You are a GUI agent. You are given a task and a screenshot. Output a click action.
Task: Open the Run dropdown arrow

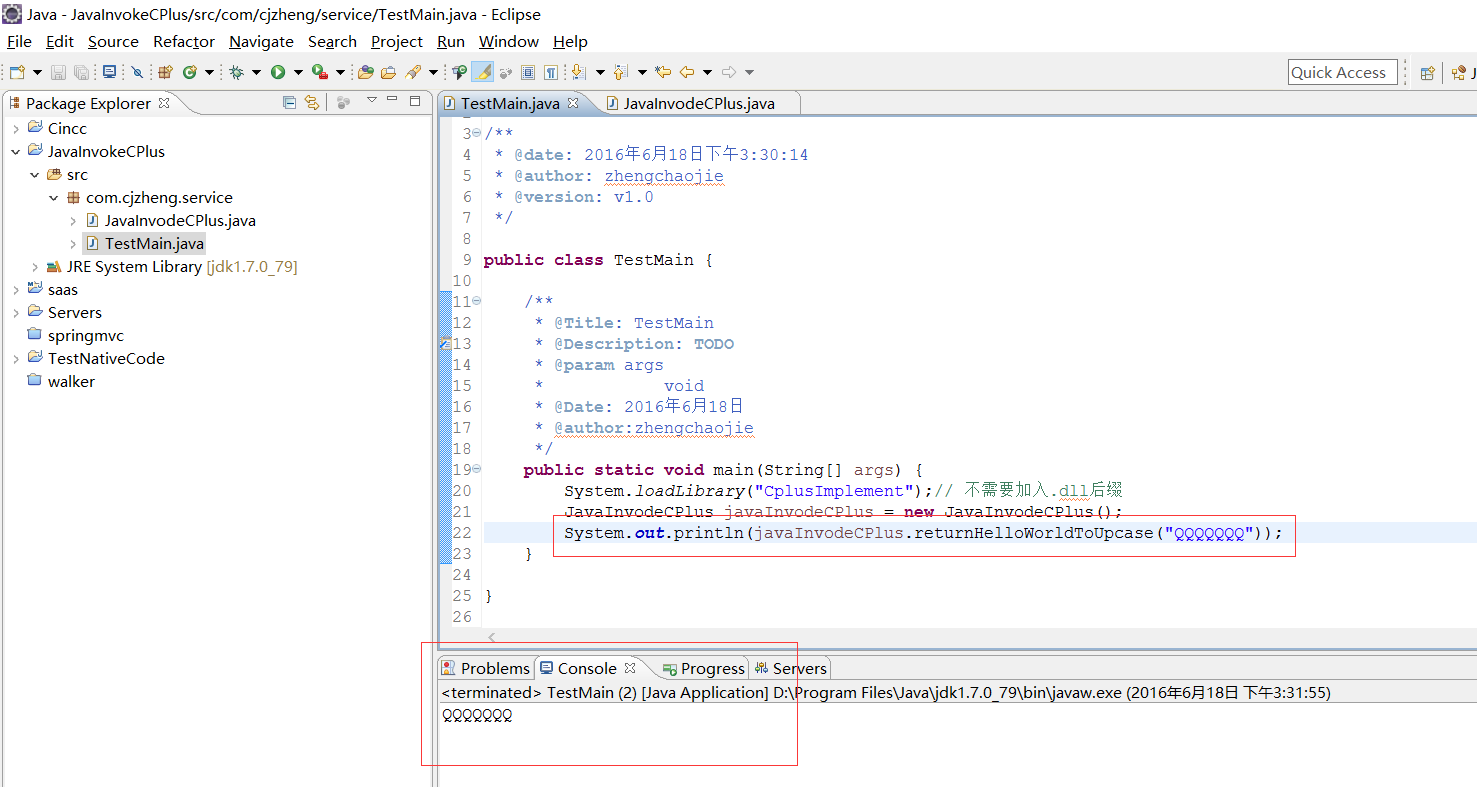pos(298,72)
